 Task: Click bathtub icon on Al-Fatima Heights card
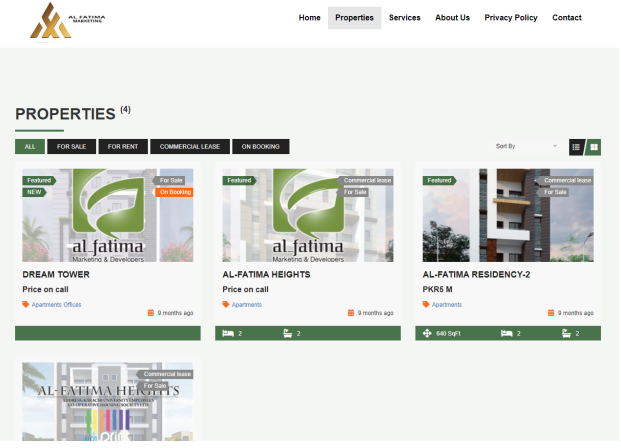pyautogui.click(x=288, y=334)
